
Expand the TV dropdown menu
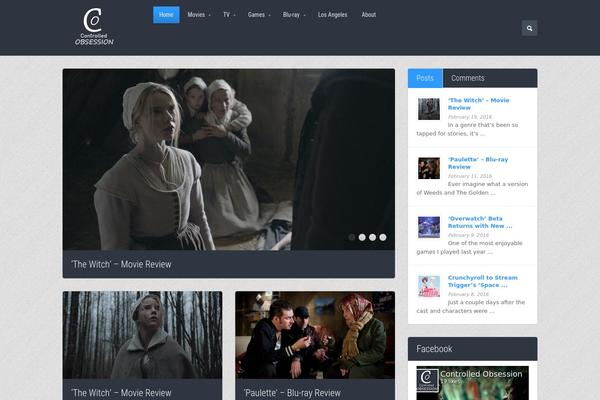[x=229, y=15]
